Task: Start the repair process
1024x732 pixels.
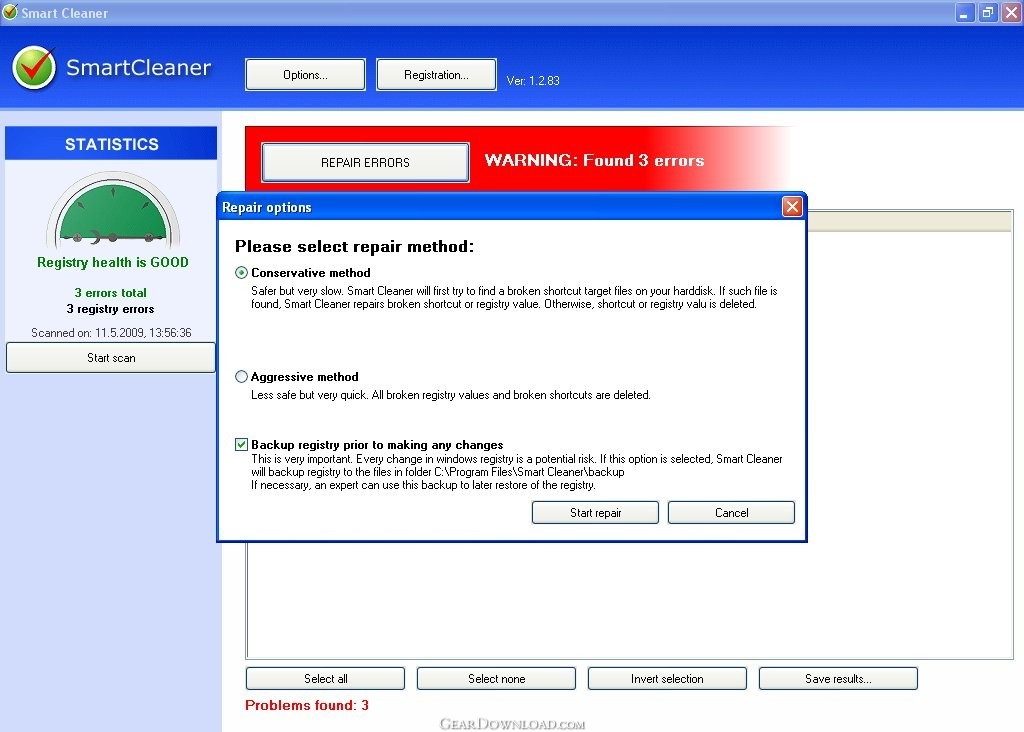Action: (x=595, y=513)
